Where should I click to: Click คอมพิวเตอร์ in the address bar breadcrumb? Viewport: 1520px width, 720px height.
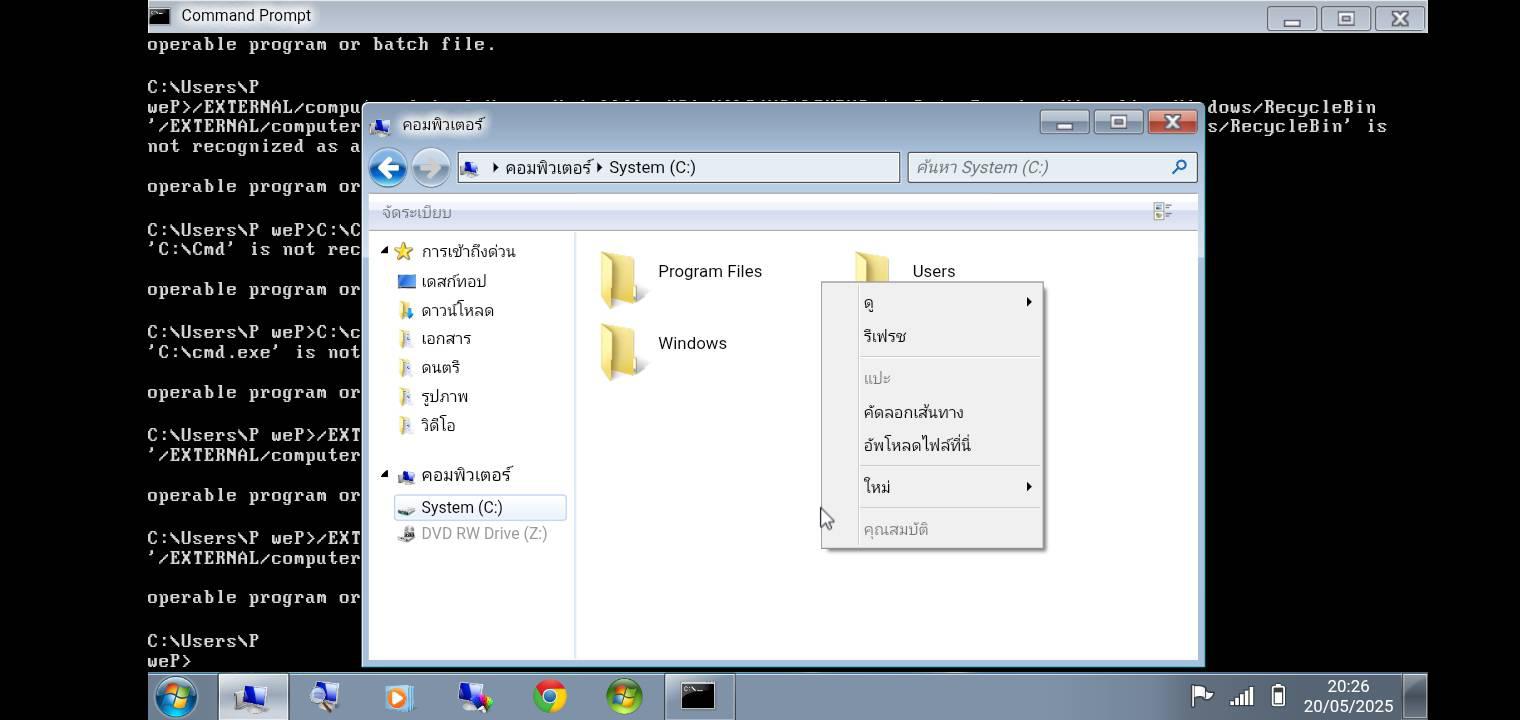(x=548, y=167)
